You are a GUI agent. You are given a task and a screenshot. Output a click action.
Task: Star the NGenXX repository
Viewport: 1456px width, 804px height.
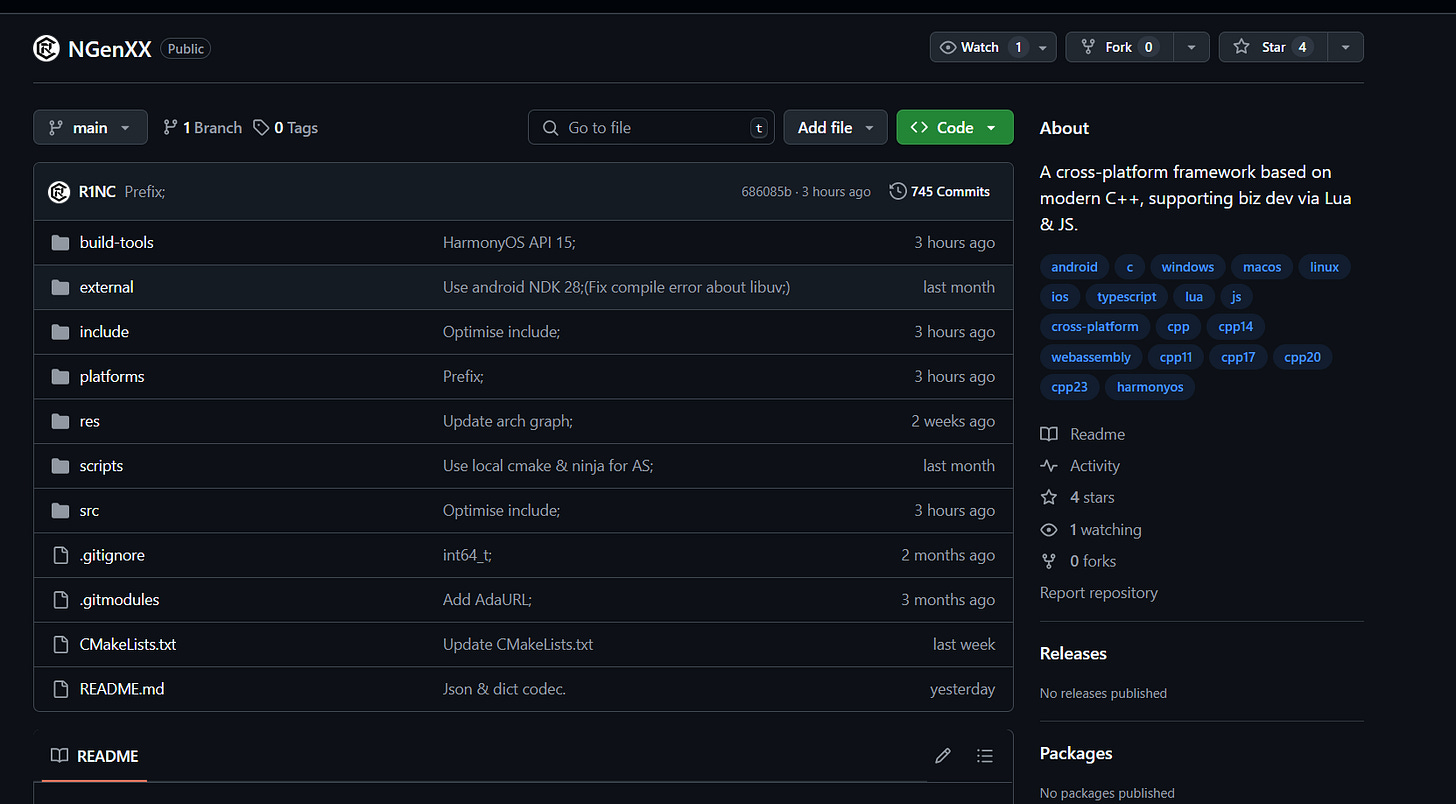point(1273,47)
